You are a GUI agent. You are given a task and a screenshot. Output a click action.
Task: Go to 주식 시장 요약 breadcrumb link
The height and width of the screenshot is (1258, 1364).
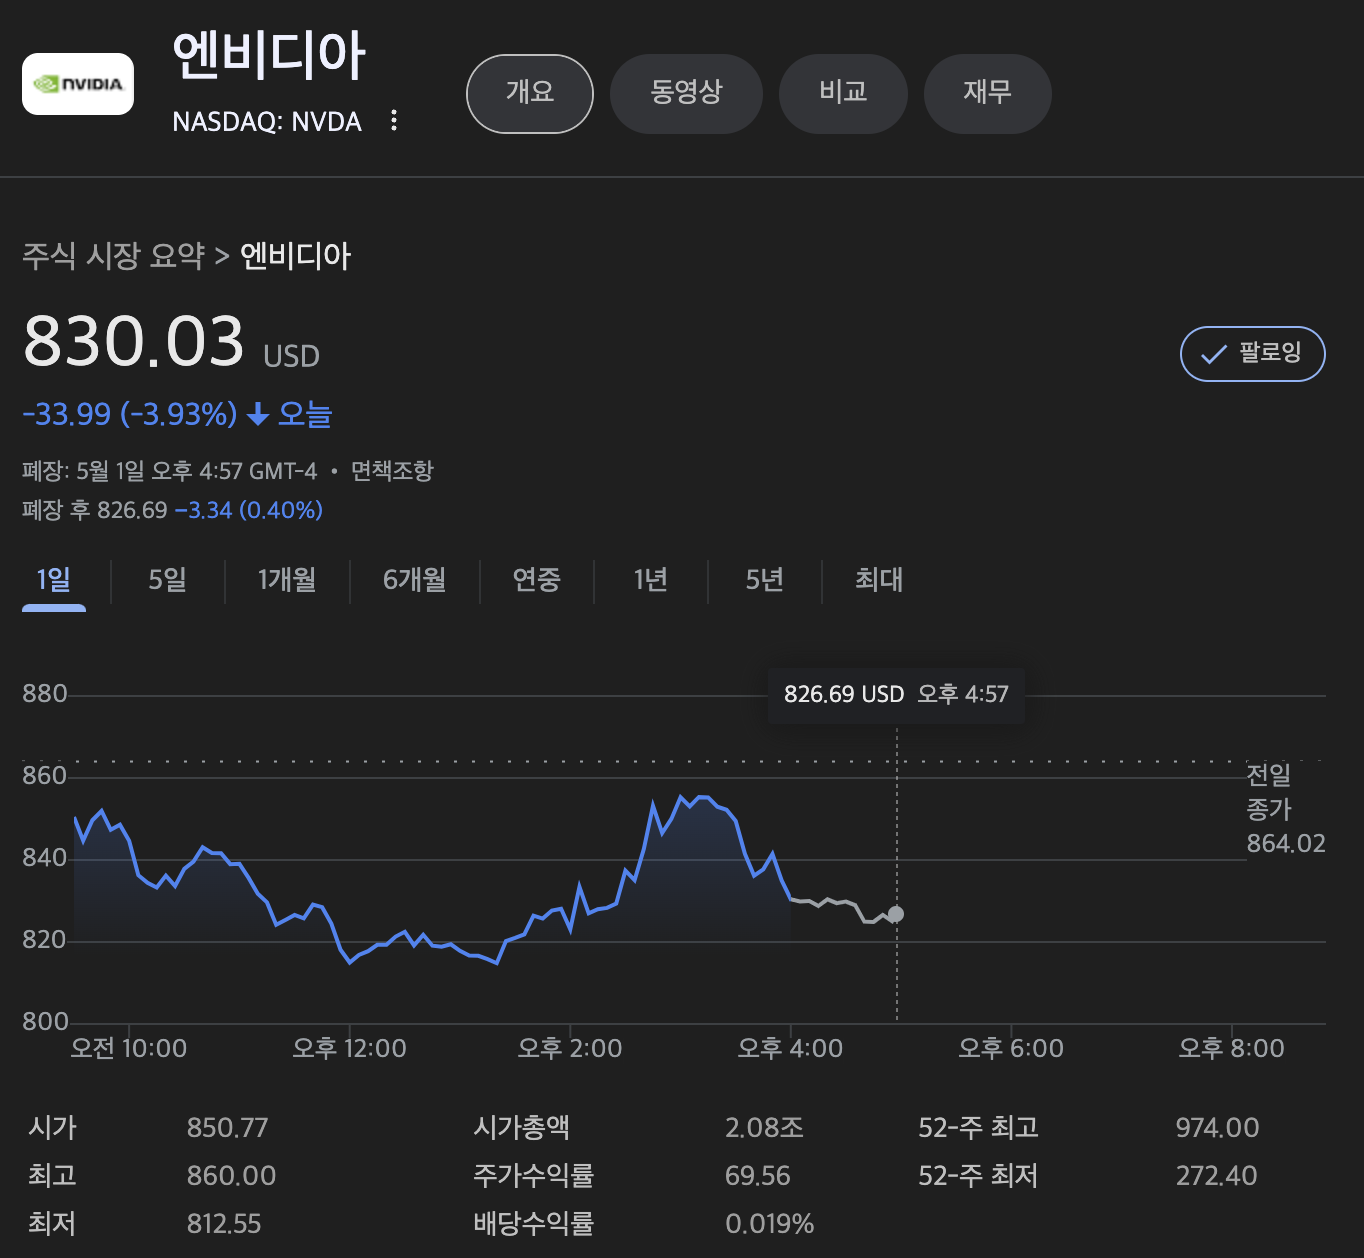pyautogui.click(x=113, y=256)
